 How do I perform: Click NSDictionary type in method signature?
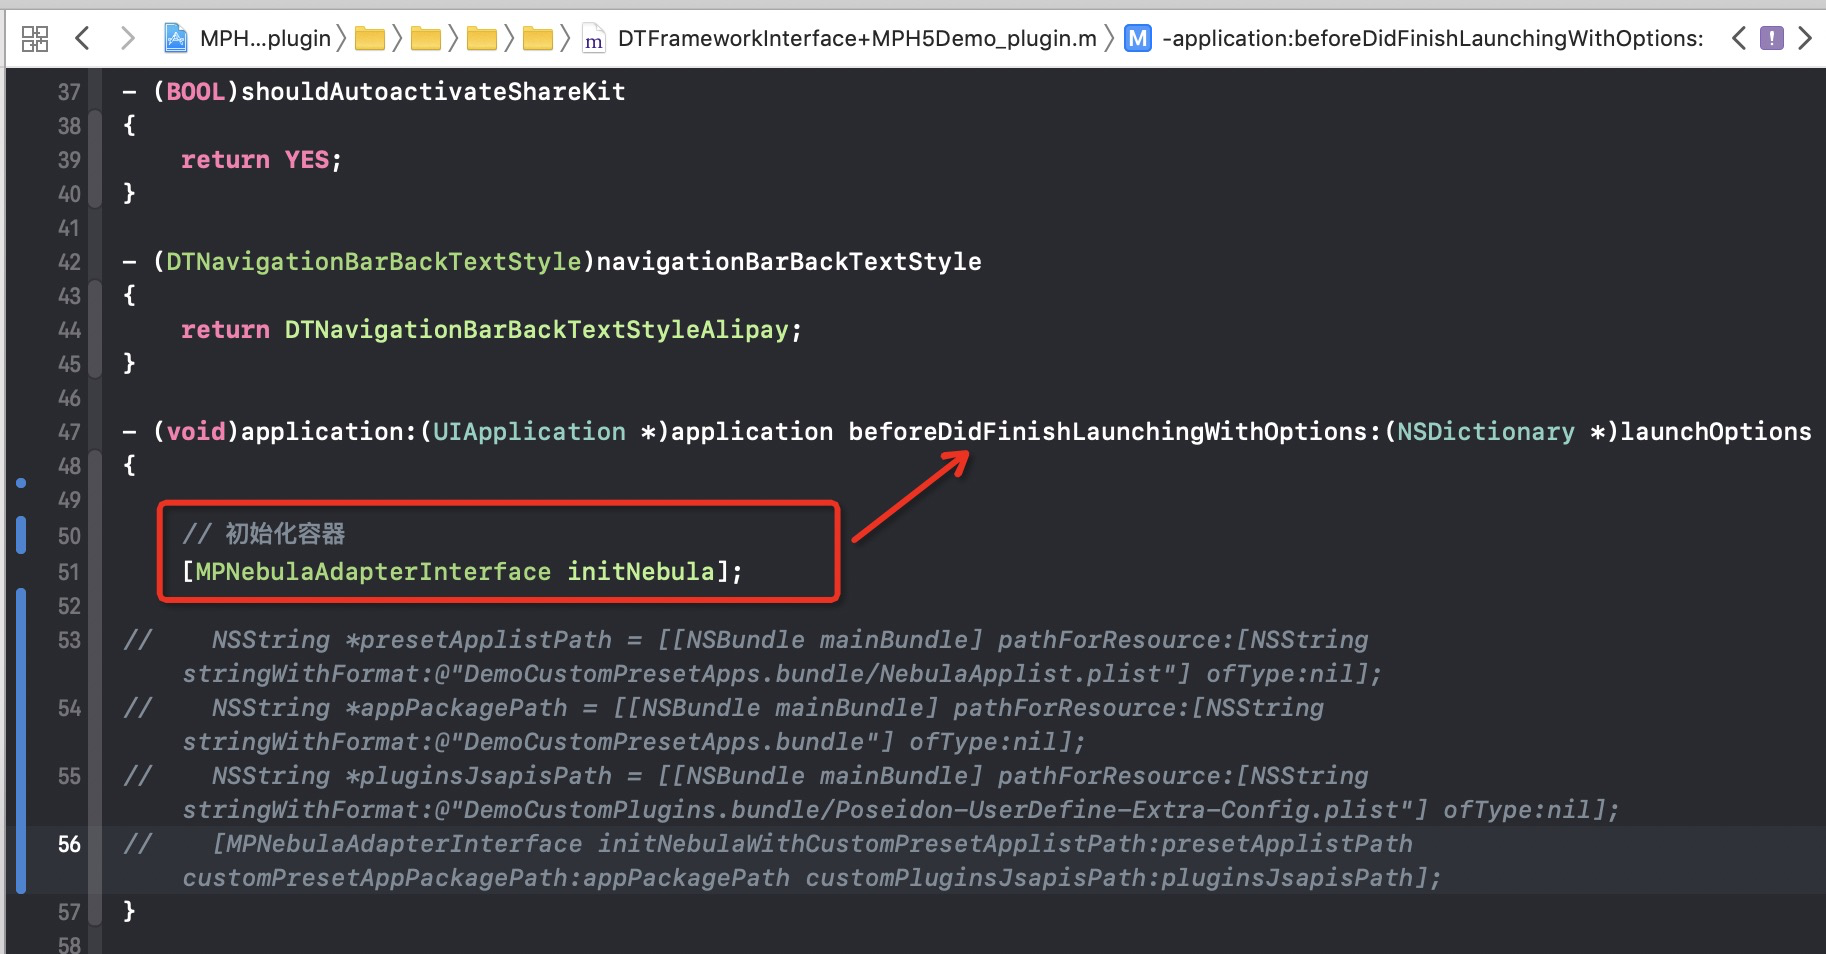pos(1486,432)
